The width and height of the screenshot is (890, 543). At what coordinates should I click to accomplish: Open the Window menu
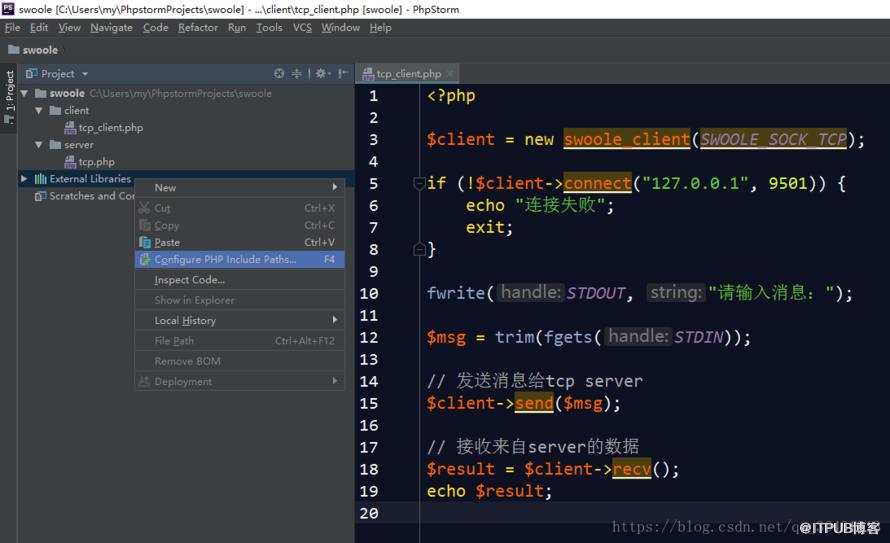tap(340, 28)
